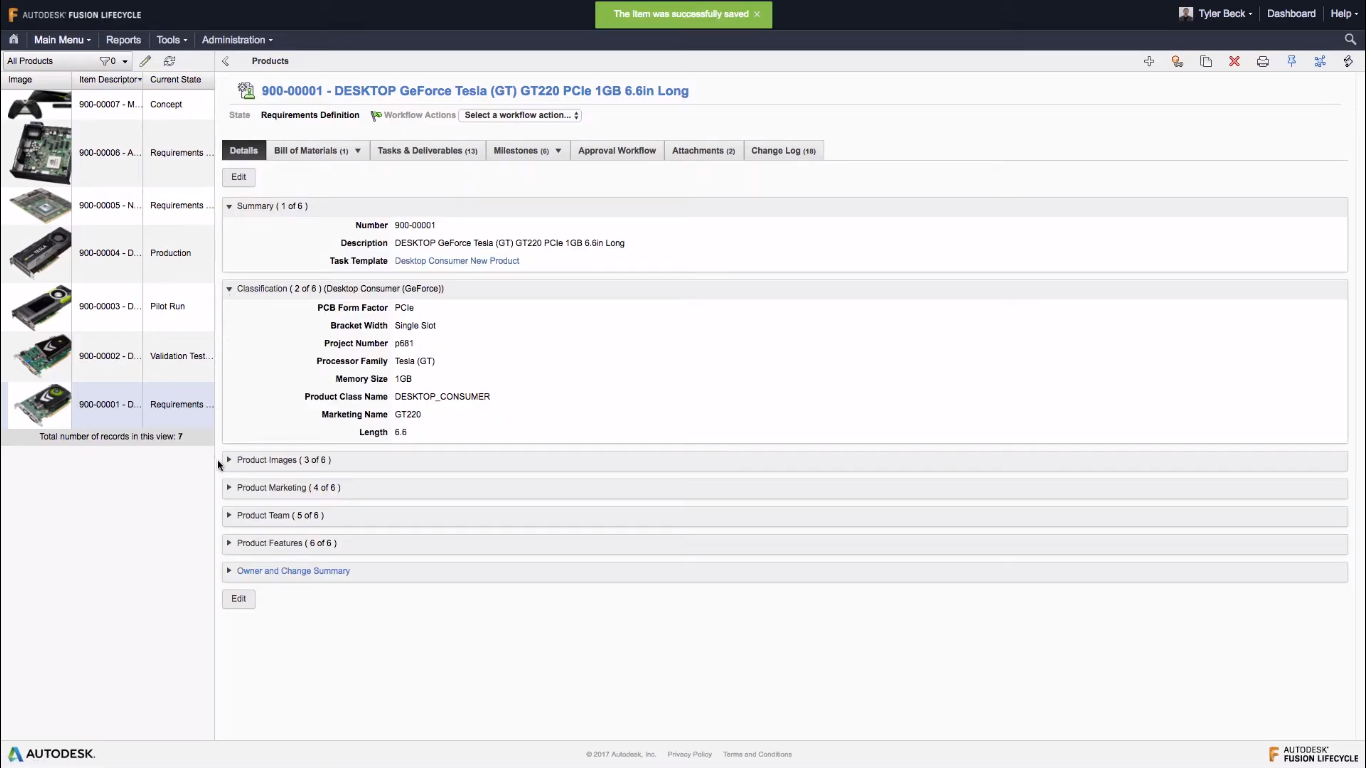The width and height of the screenshot is (1366, 768).
Task: Click the manage owner icon in the toolbar
Action: click(x=1177, y=61)
